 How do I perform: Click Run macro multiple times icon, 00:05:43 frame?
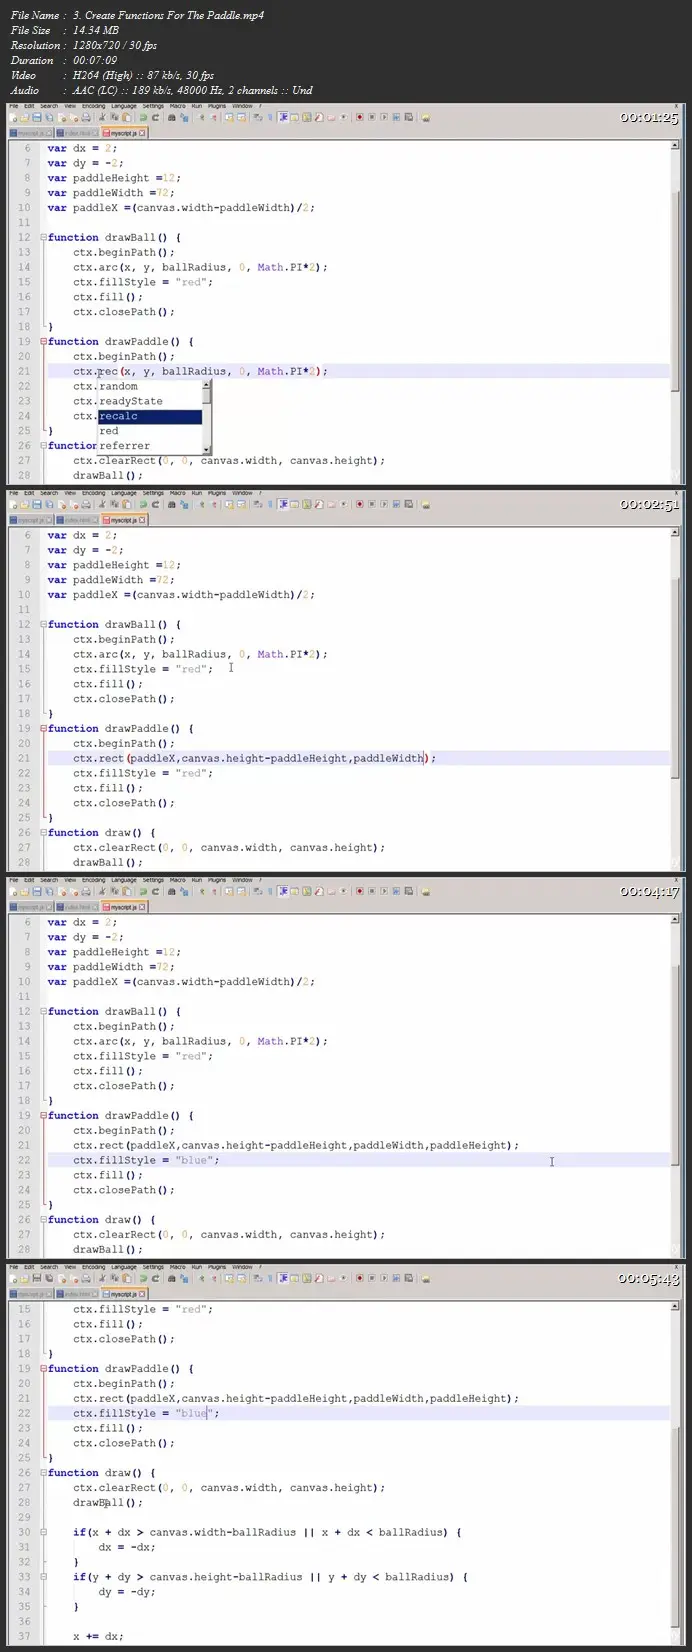click(396, 1278)
